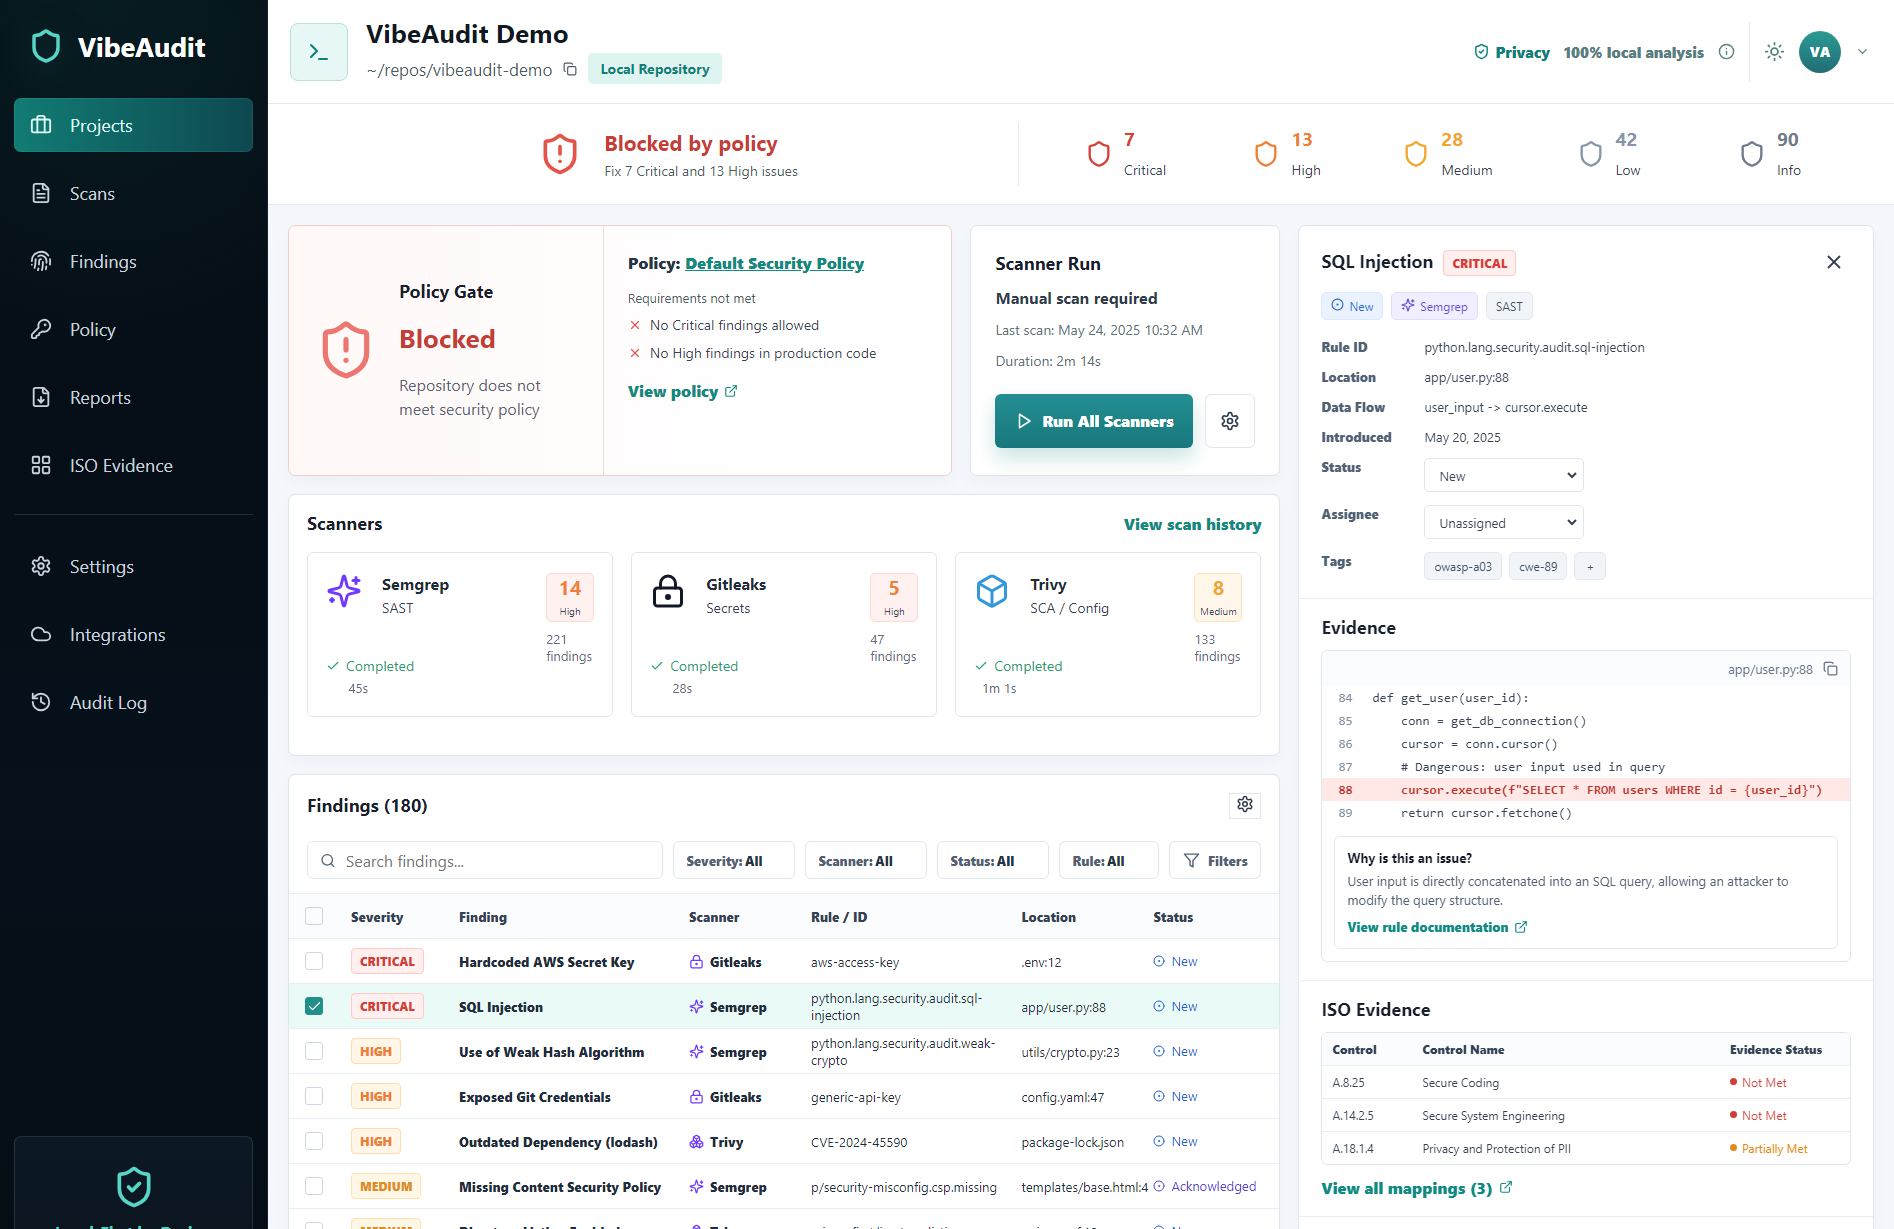The width and height of the screenshot is (1894, 1229).
Task: Click the Blocked policy gate shield icon
Action: pos(346,350)
